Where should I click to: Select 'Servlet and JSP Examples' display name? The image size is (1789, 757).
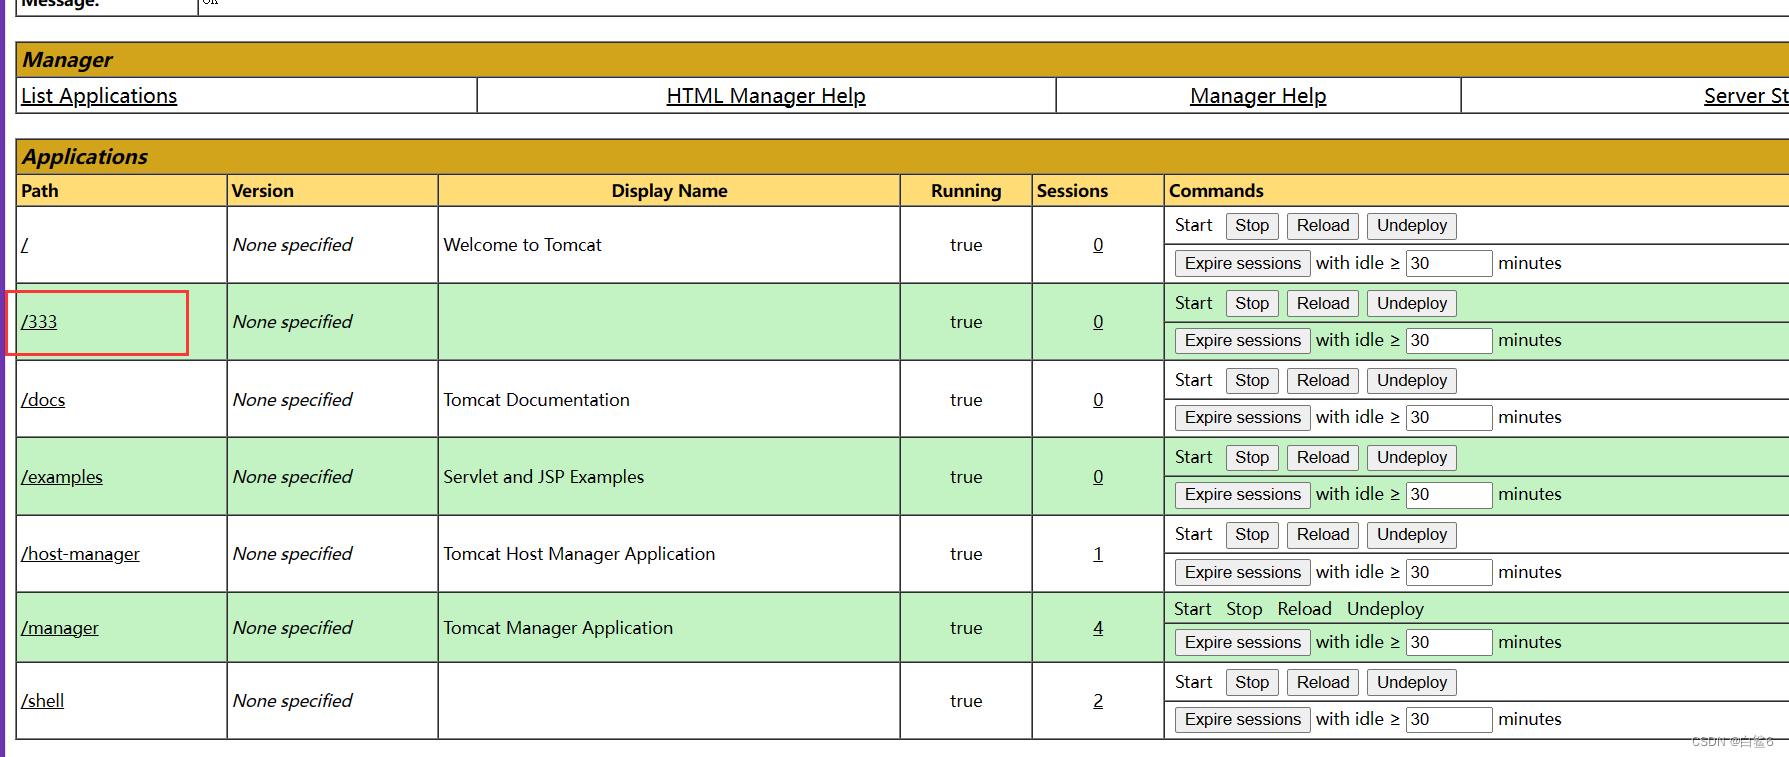coord(544,477)
